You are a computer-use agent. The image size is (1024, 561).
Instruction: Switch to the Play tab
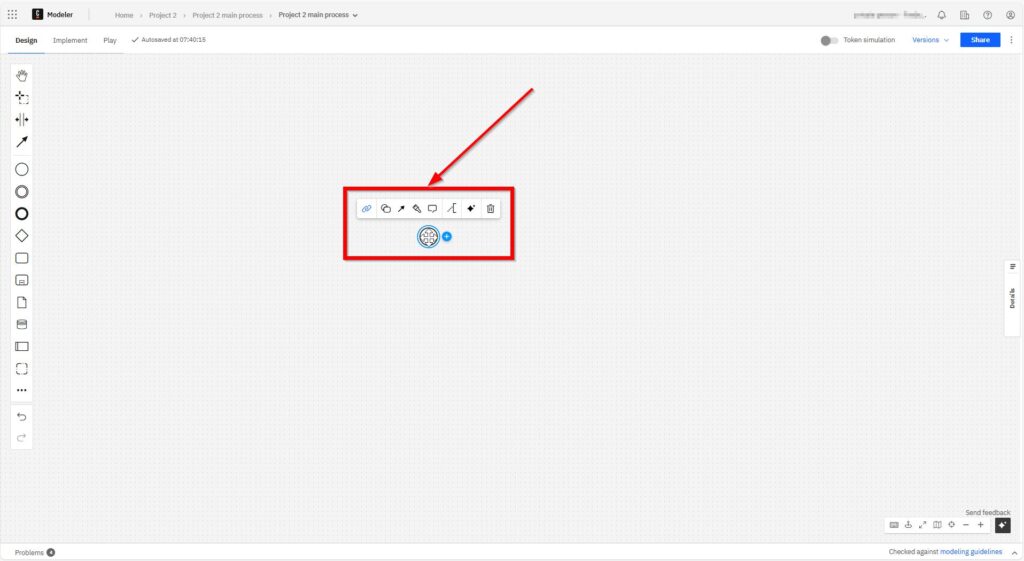tap(110, 40)
